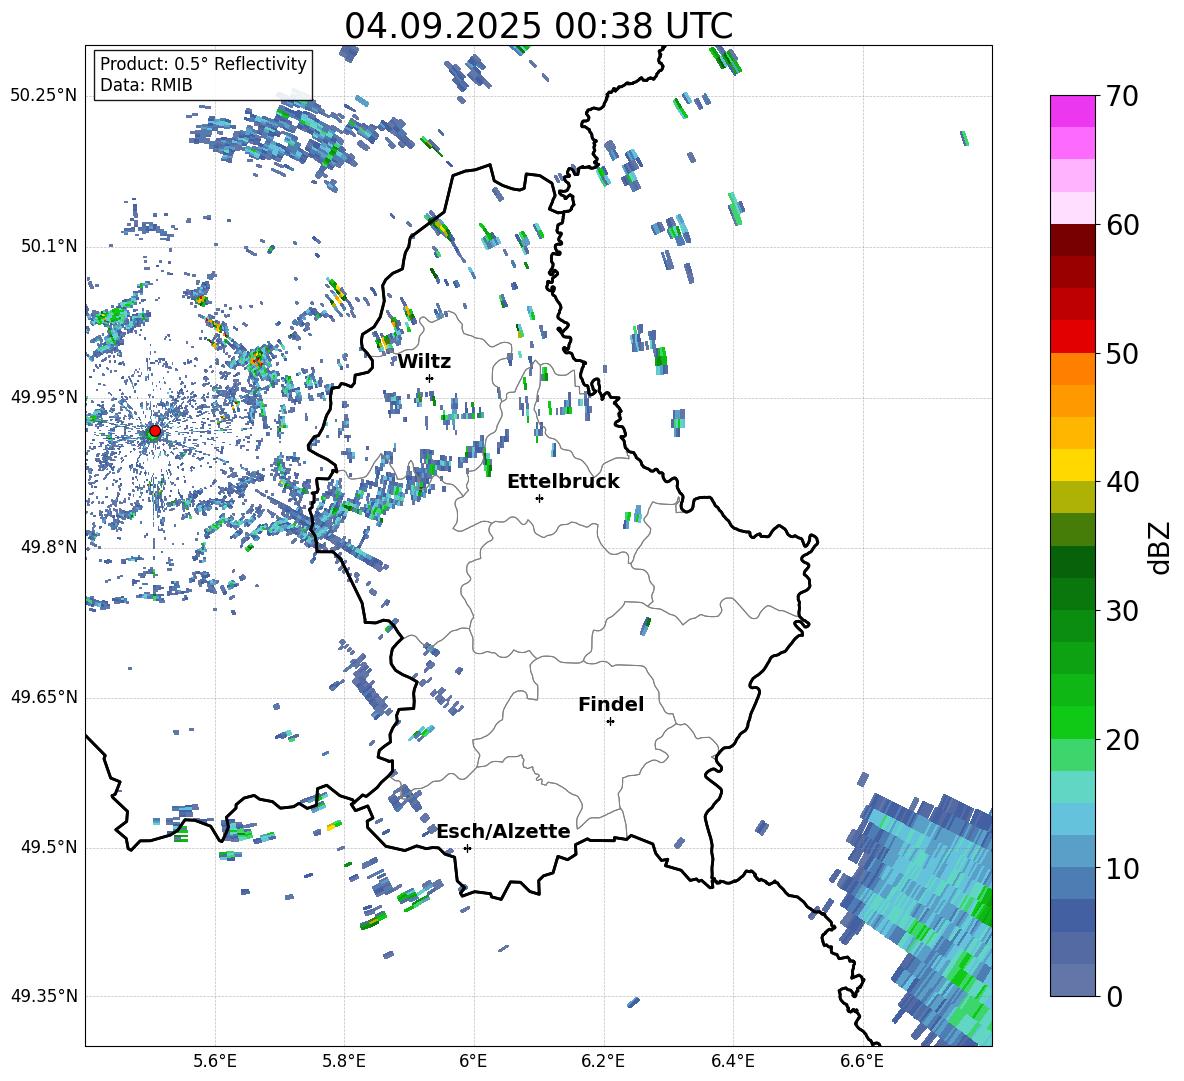Click the colorbar tick label 30

tap(1122, 611)
